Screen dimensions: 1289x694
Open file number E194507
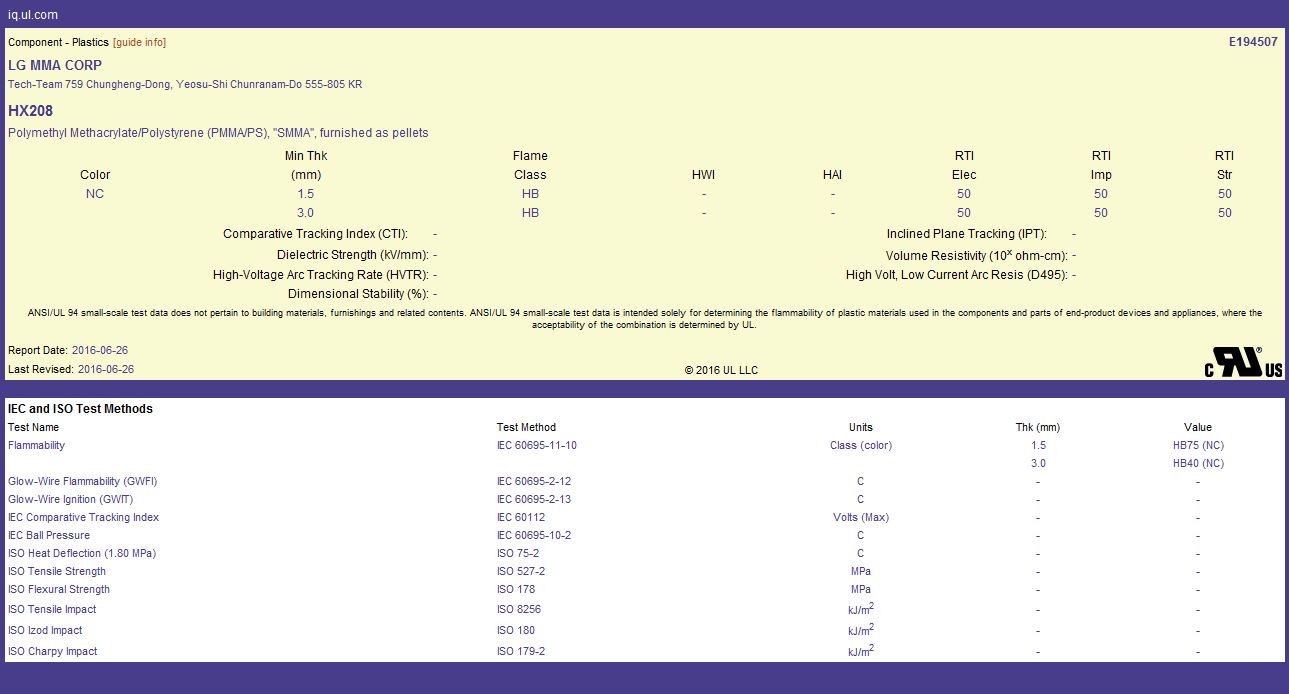1253,42
